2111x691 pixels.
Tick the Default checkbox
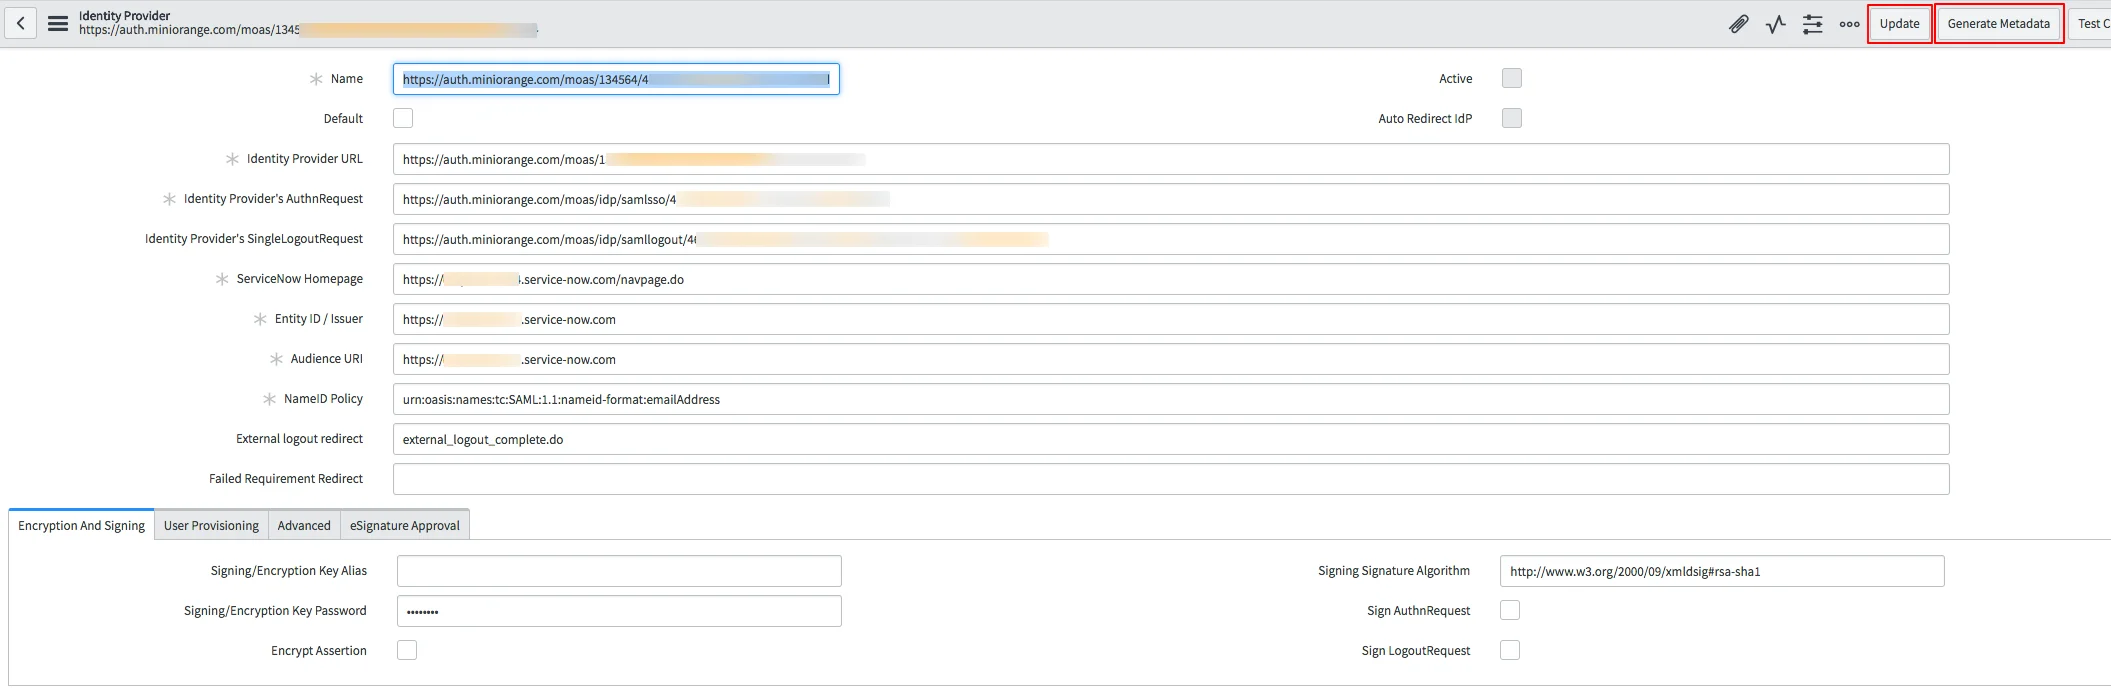(403, 118)
